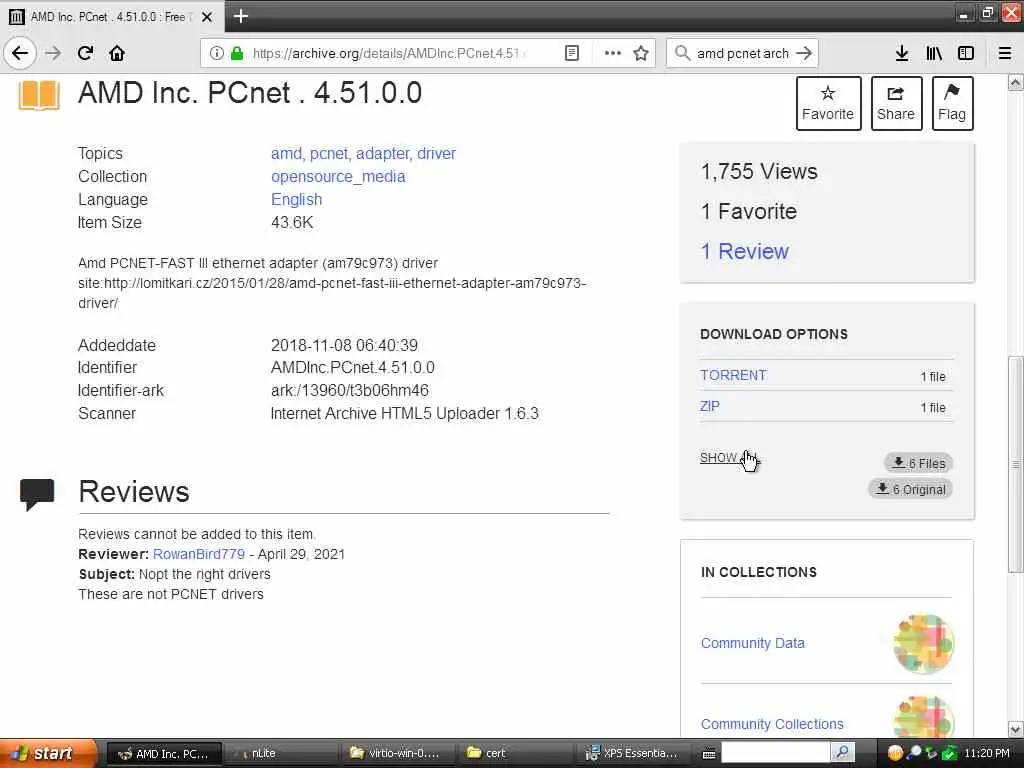Open reviewer RowanBird779 profile link

pos(199,554)
